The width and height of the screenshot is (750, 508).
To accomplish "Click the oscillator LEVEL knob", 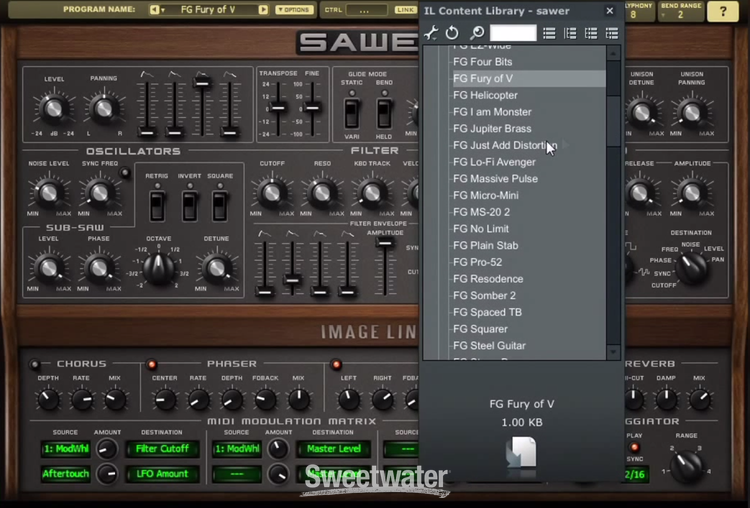I will pos(54,109).
